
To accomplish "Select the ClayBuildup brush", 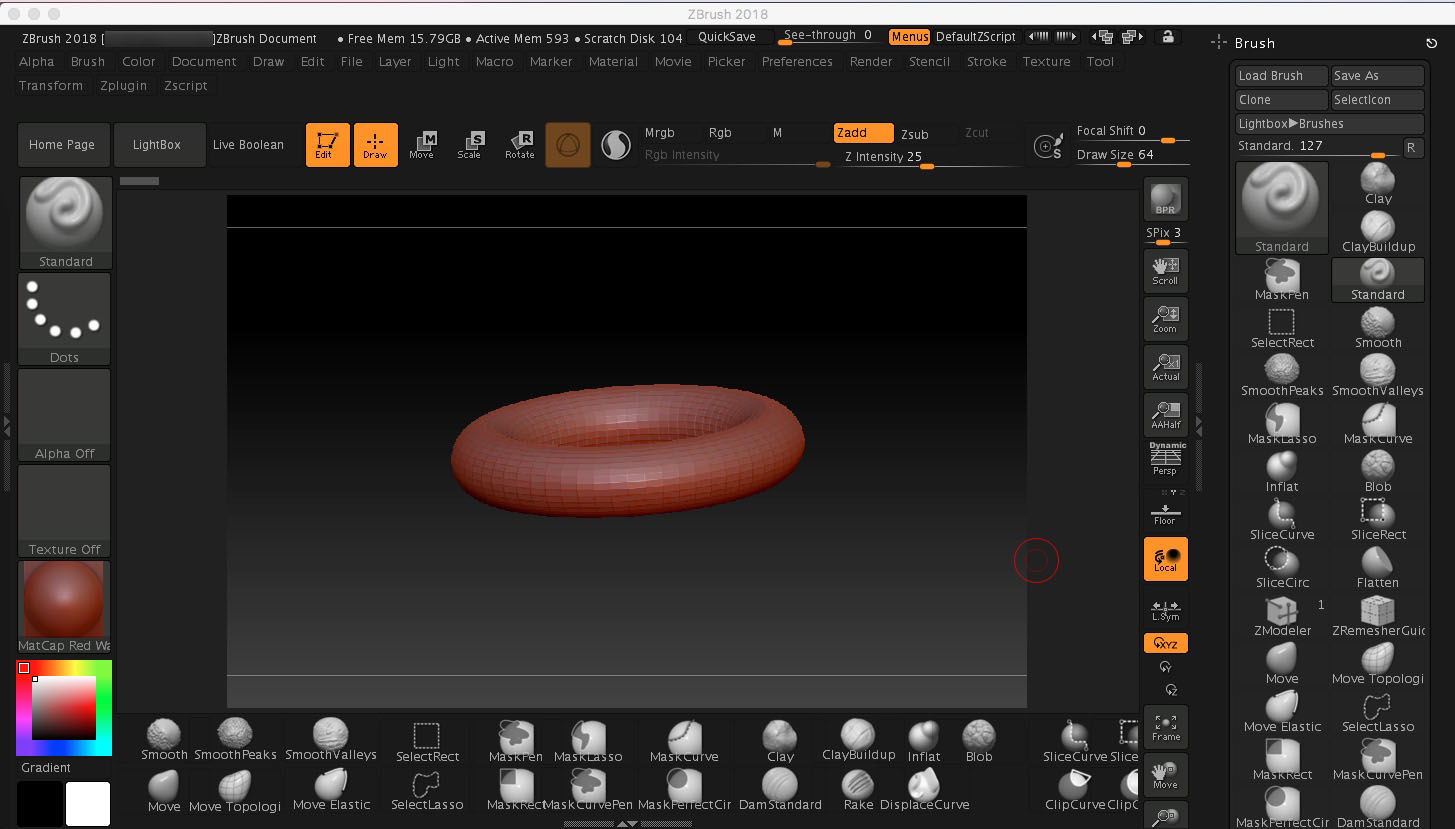I will (1378, 225).
